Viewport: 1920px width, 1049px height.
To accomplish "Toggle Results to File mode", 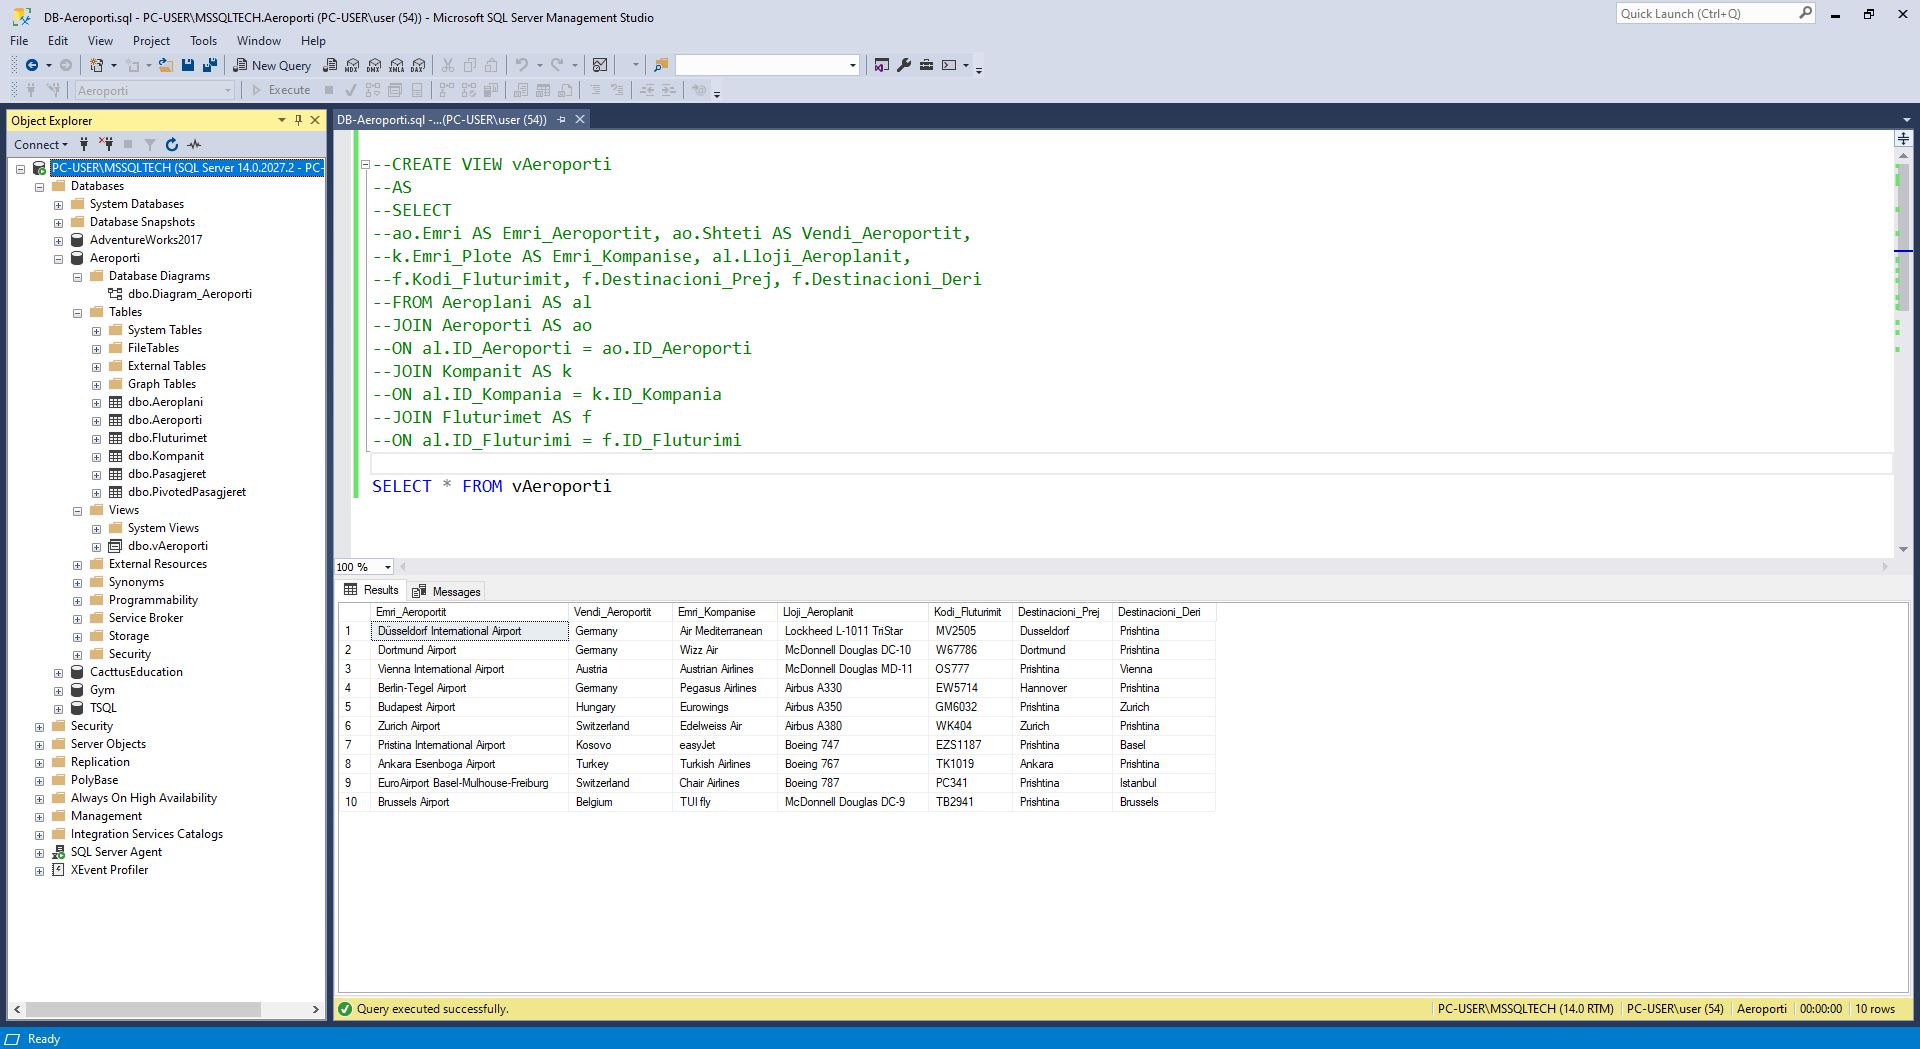I will click(565, 90).
